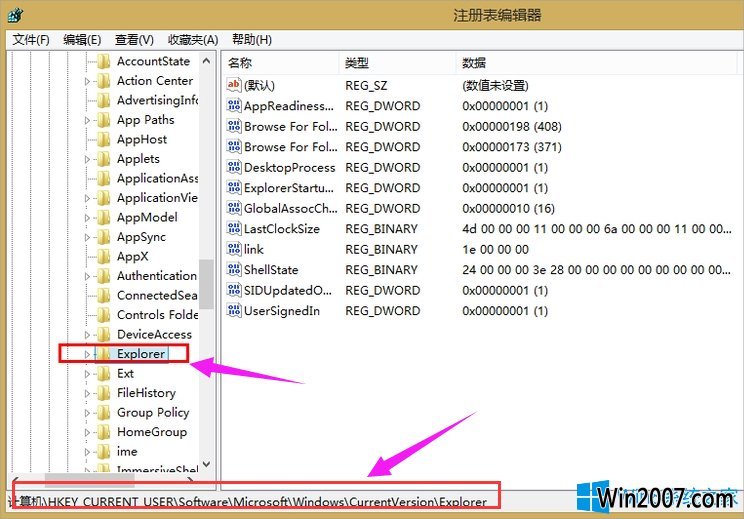The width and height of the screenshot is (744, 519).
Task: Expand the Explorer key
Action: pos(87,354)
